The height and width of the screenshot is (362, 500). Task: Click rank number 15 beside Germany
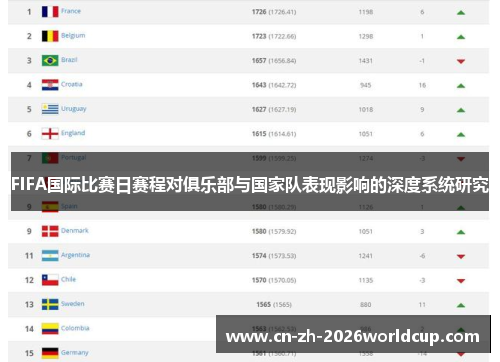point(29,353)
